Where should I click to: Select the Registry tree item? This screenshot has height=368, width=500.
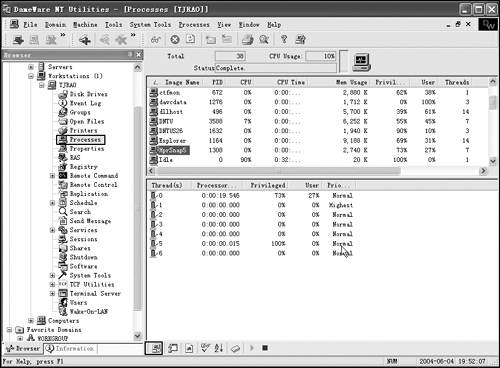(83, 167)
